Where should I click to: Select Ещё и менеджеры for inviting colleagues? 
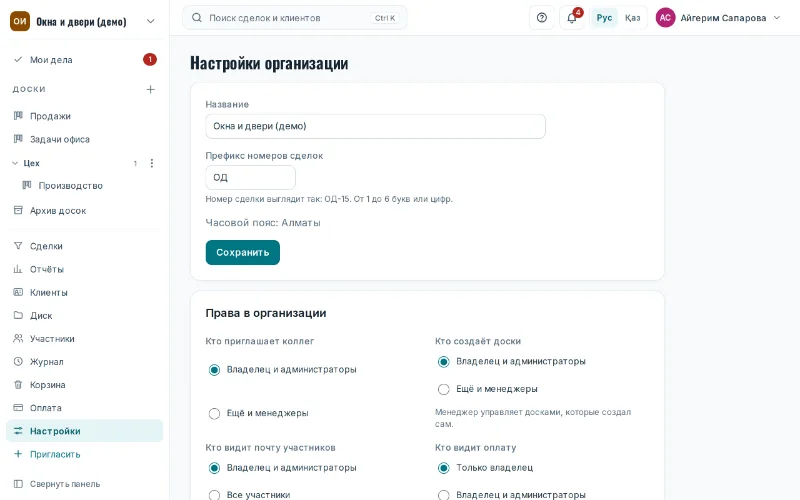[x=214, y=413]
